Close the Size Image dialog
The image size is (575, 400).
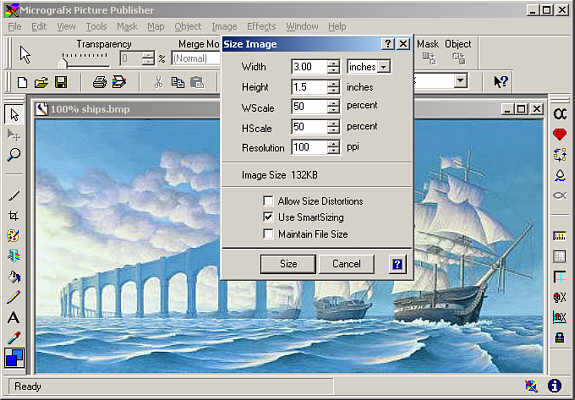403,44
